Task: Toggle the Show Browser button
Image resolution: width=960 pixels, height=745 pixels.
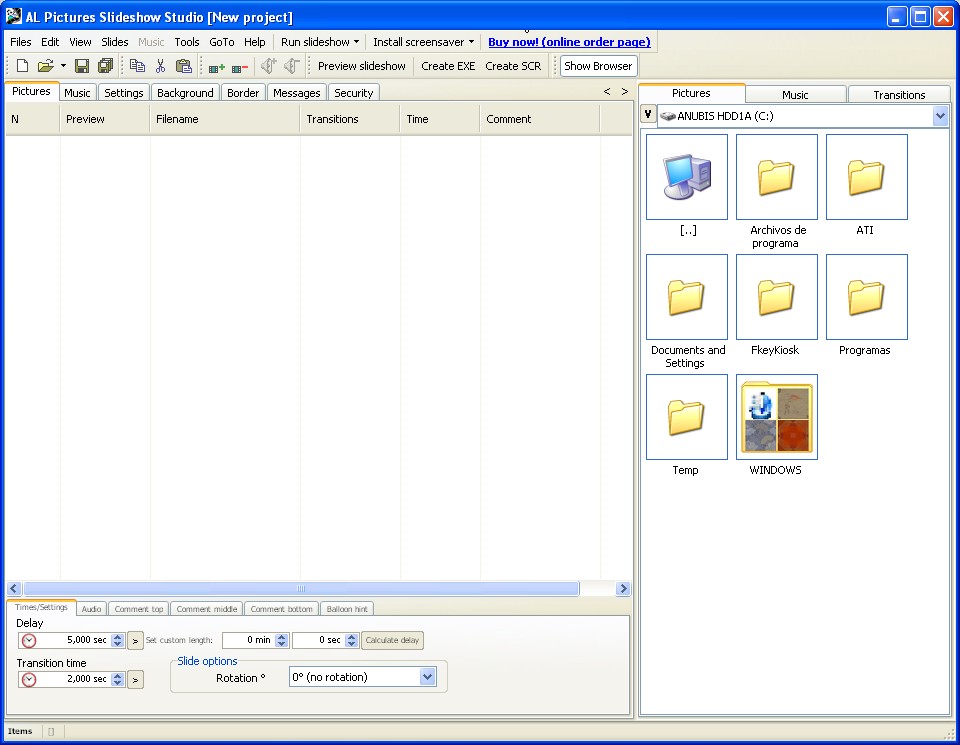Action: (598, 66)
